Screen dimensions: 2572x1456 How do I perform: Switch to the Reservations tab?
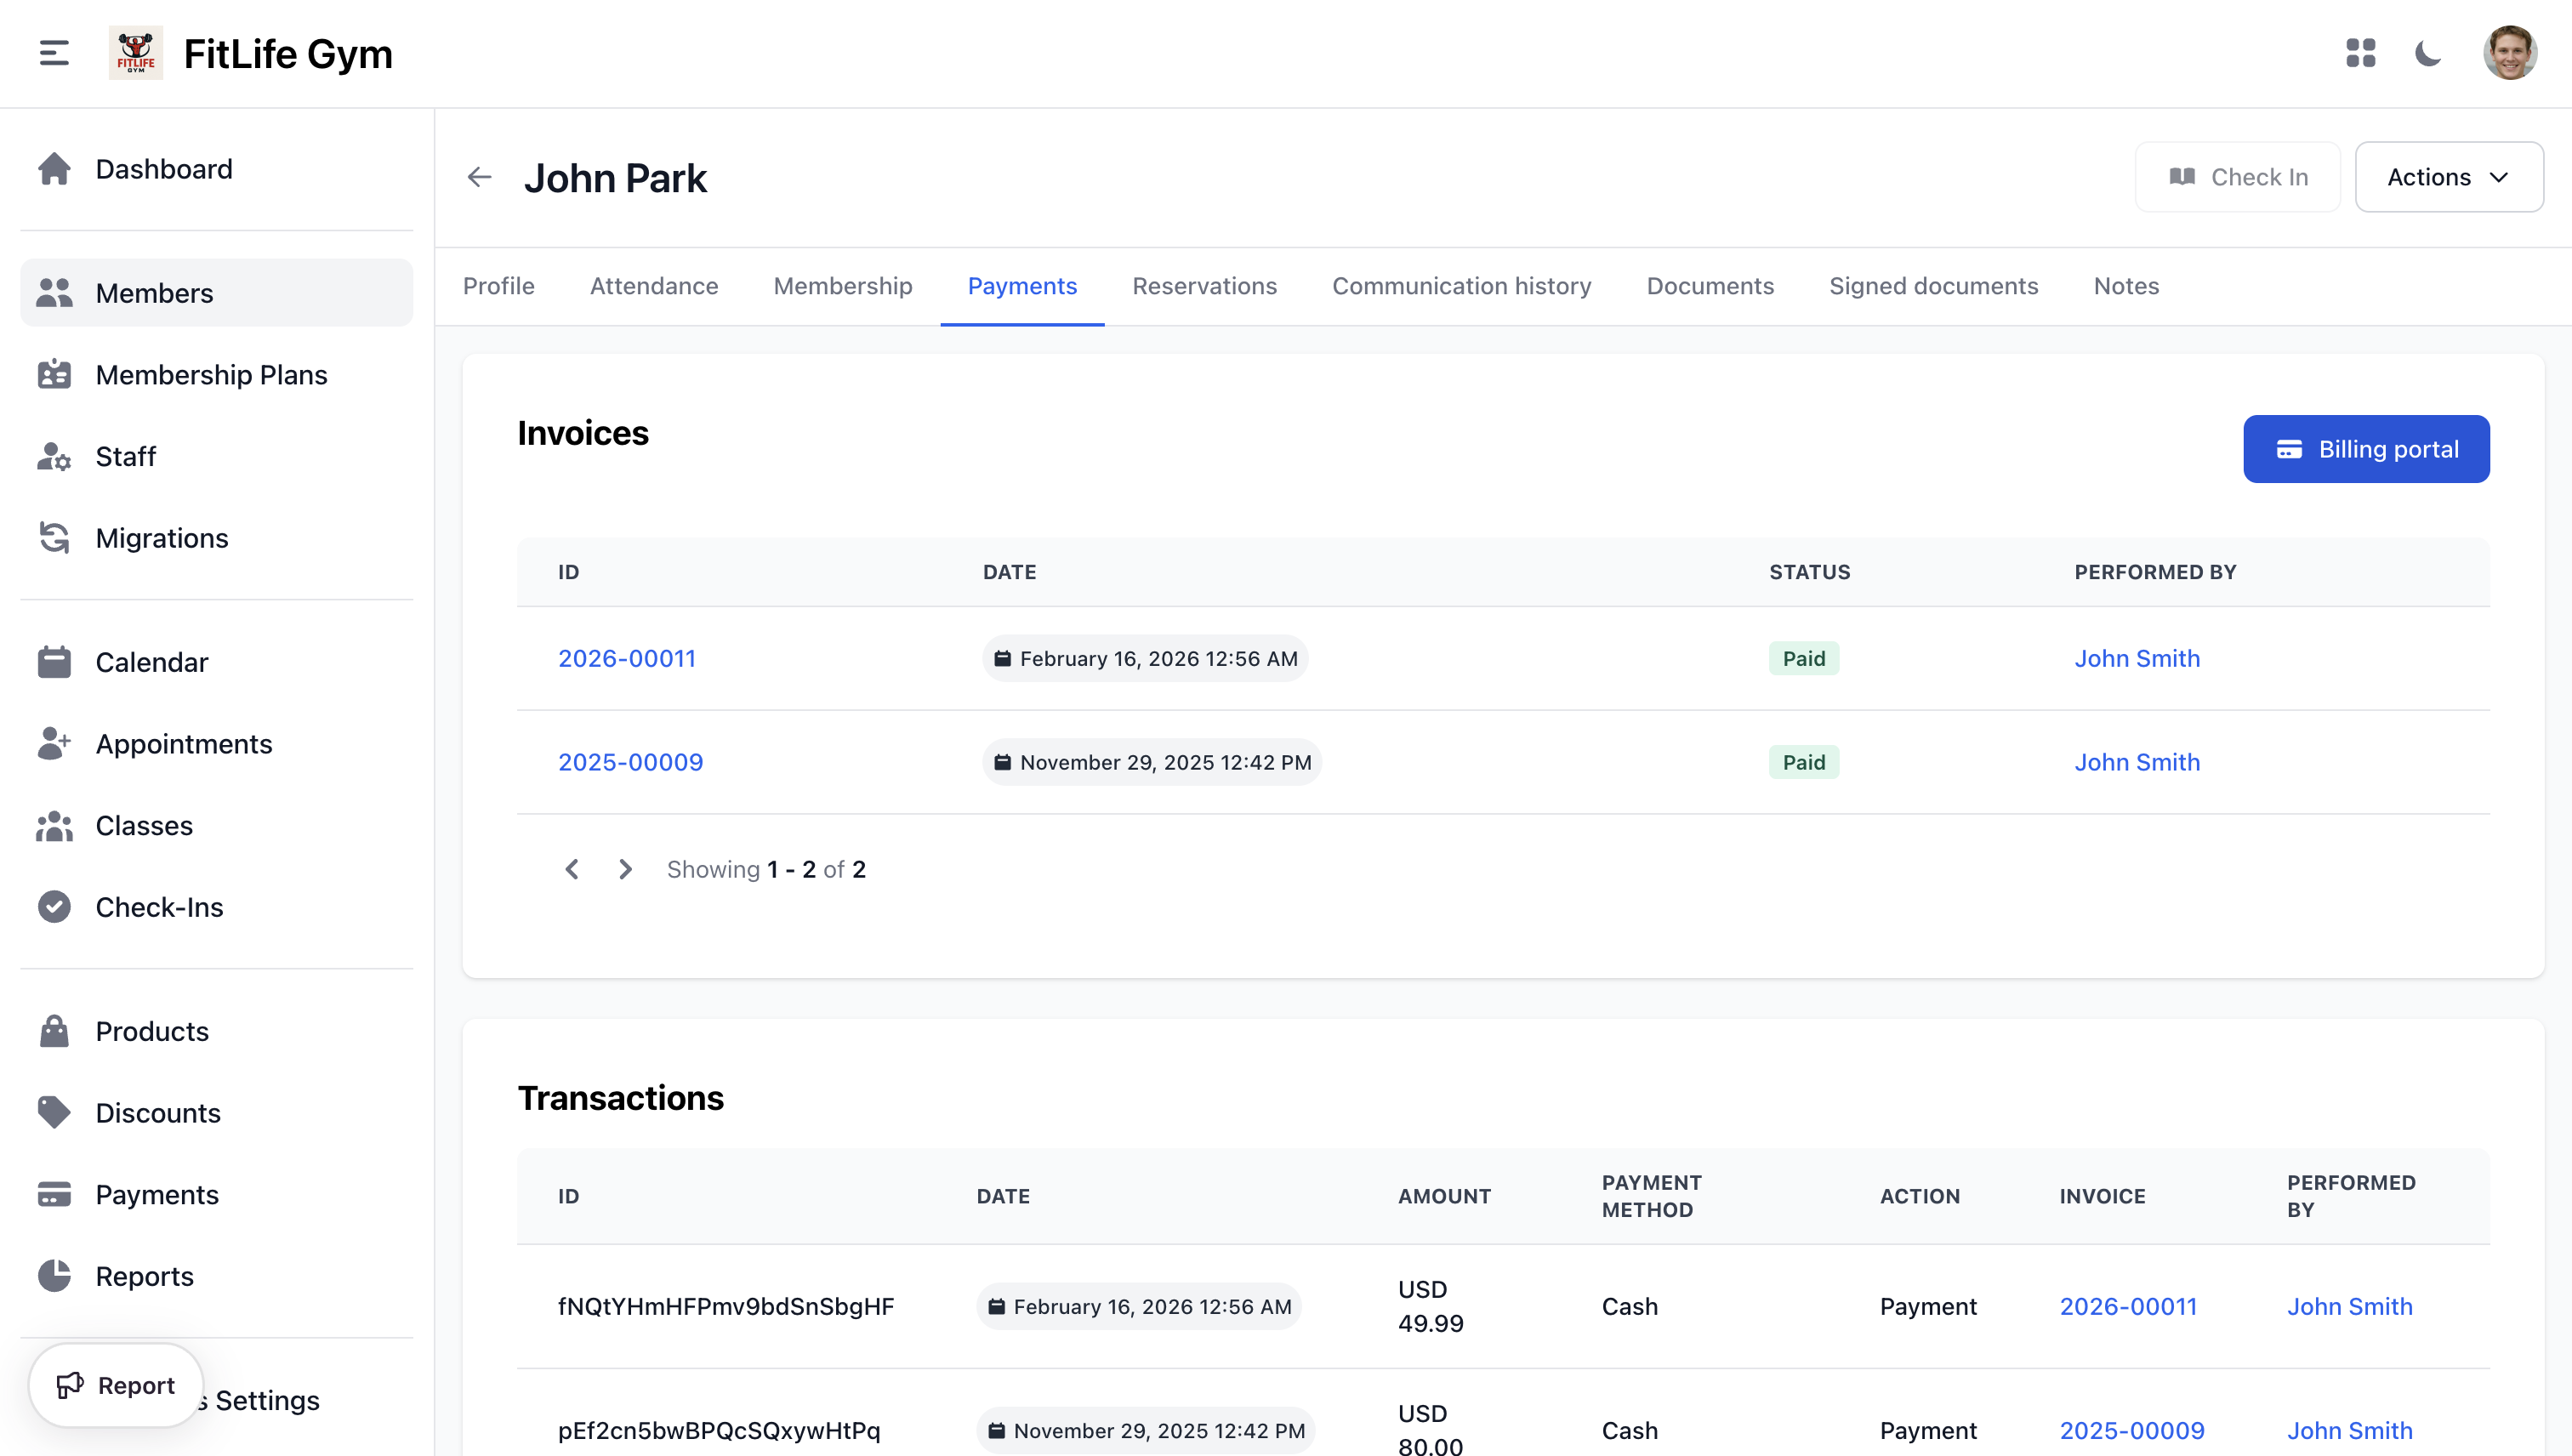[1204, 286]
